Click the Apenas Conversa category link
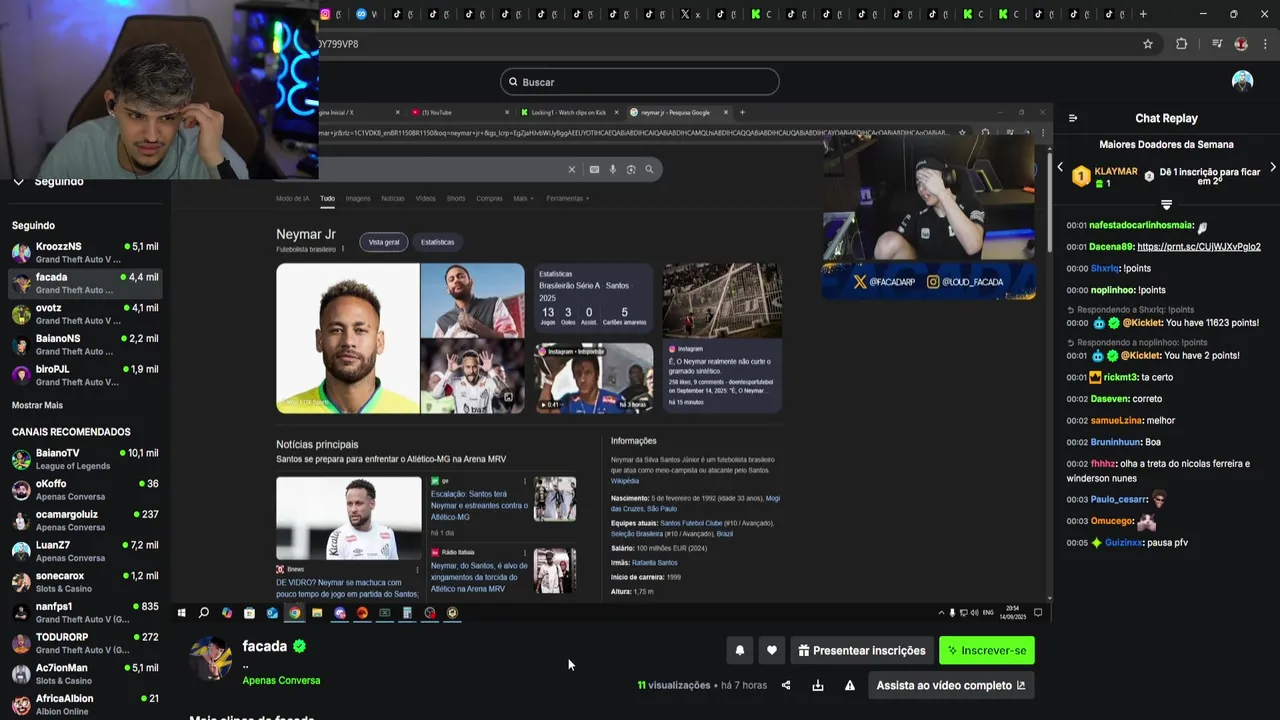The image size is (1280, 720). pyautogui.click(x=281, y=680)
